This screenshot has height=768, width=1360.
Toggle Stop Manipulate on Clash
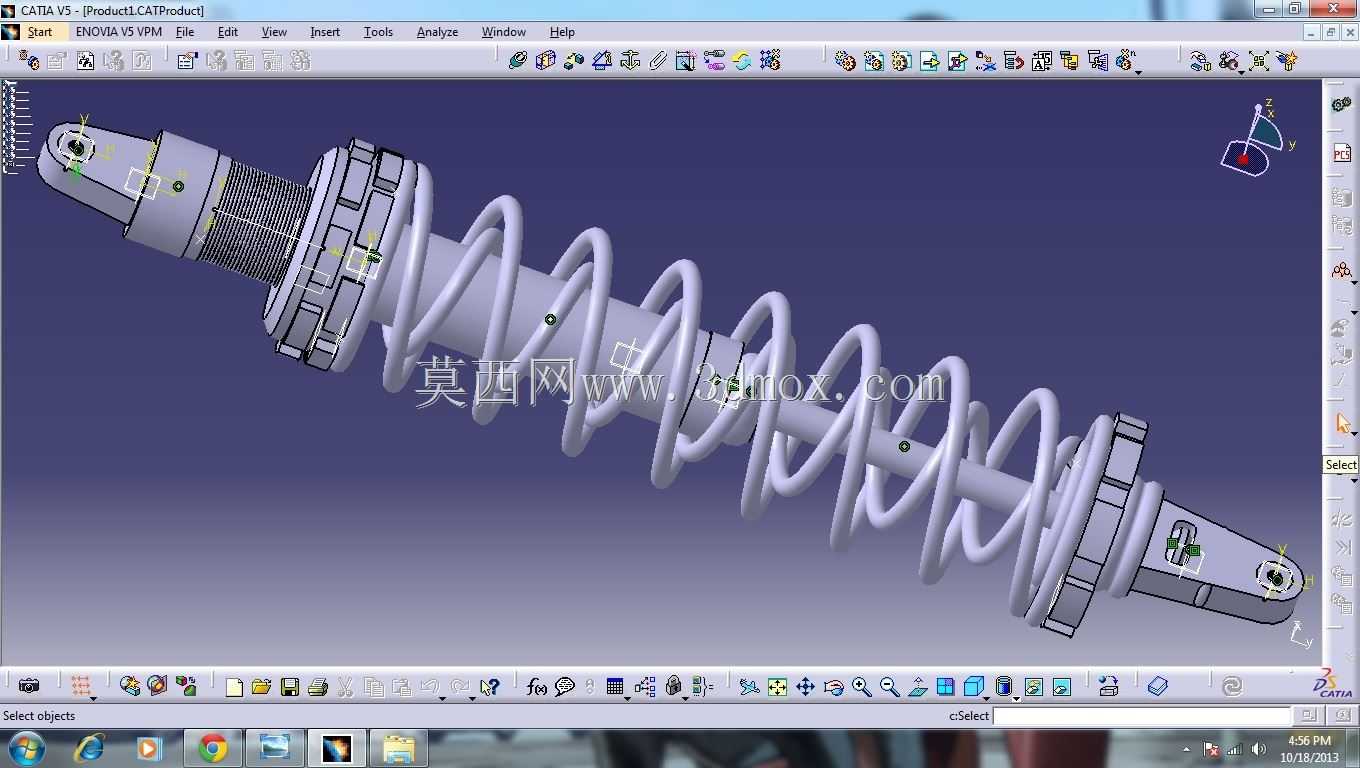1287,61
